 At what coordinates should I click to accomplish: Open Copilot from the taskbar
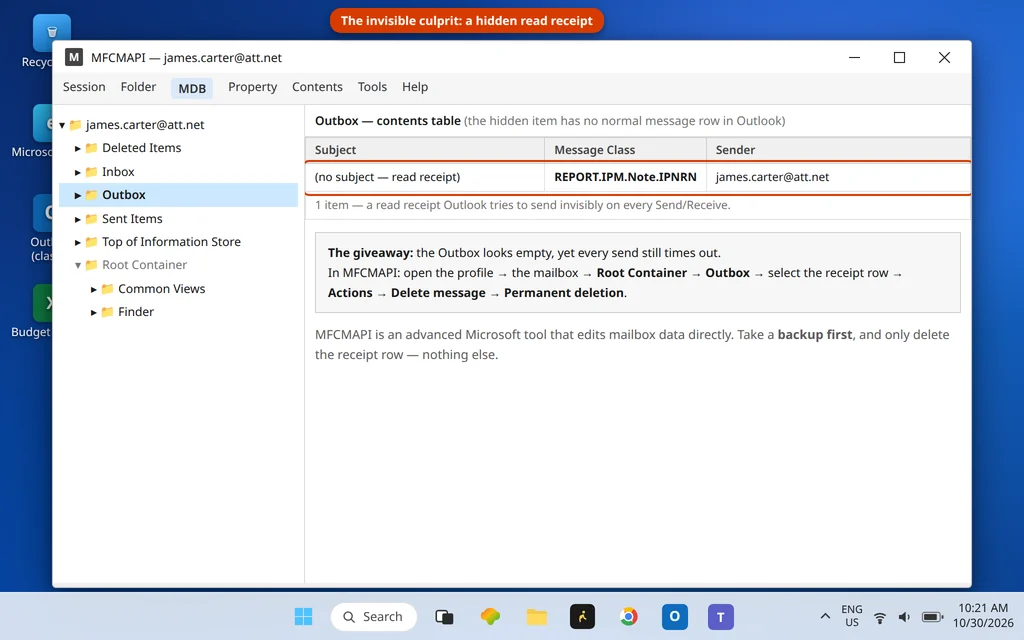coord(490,616)
